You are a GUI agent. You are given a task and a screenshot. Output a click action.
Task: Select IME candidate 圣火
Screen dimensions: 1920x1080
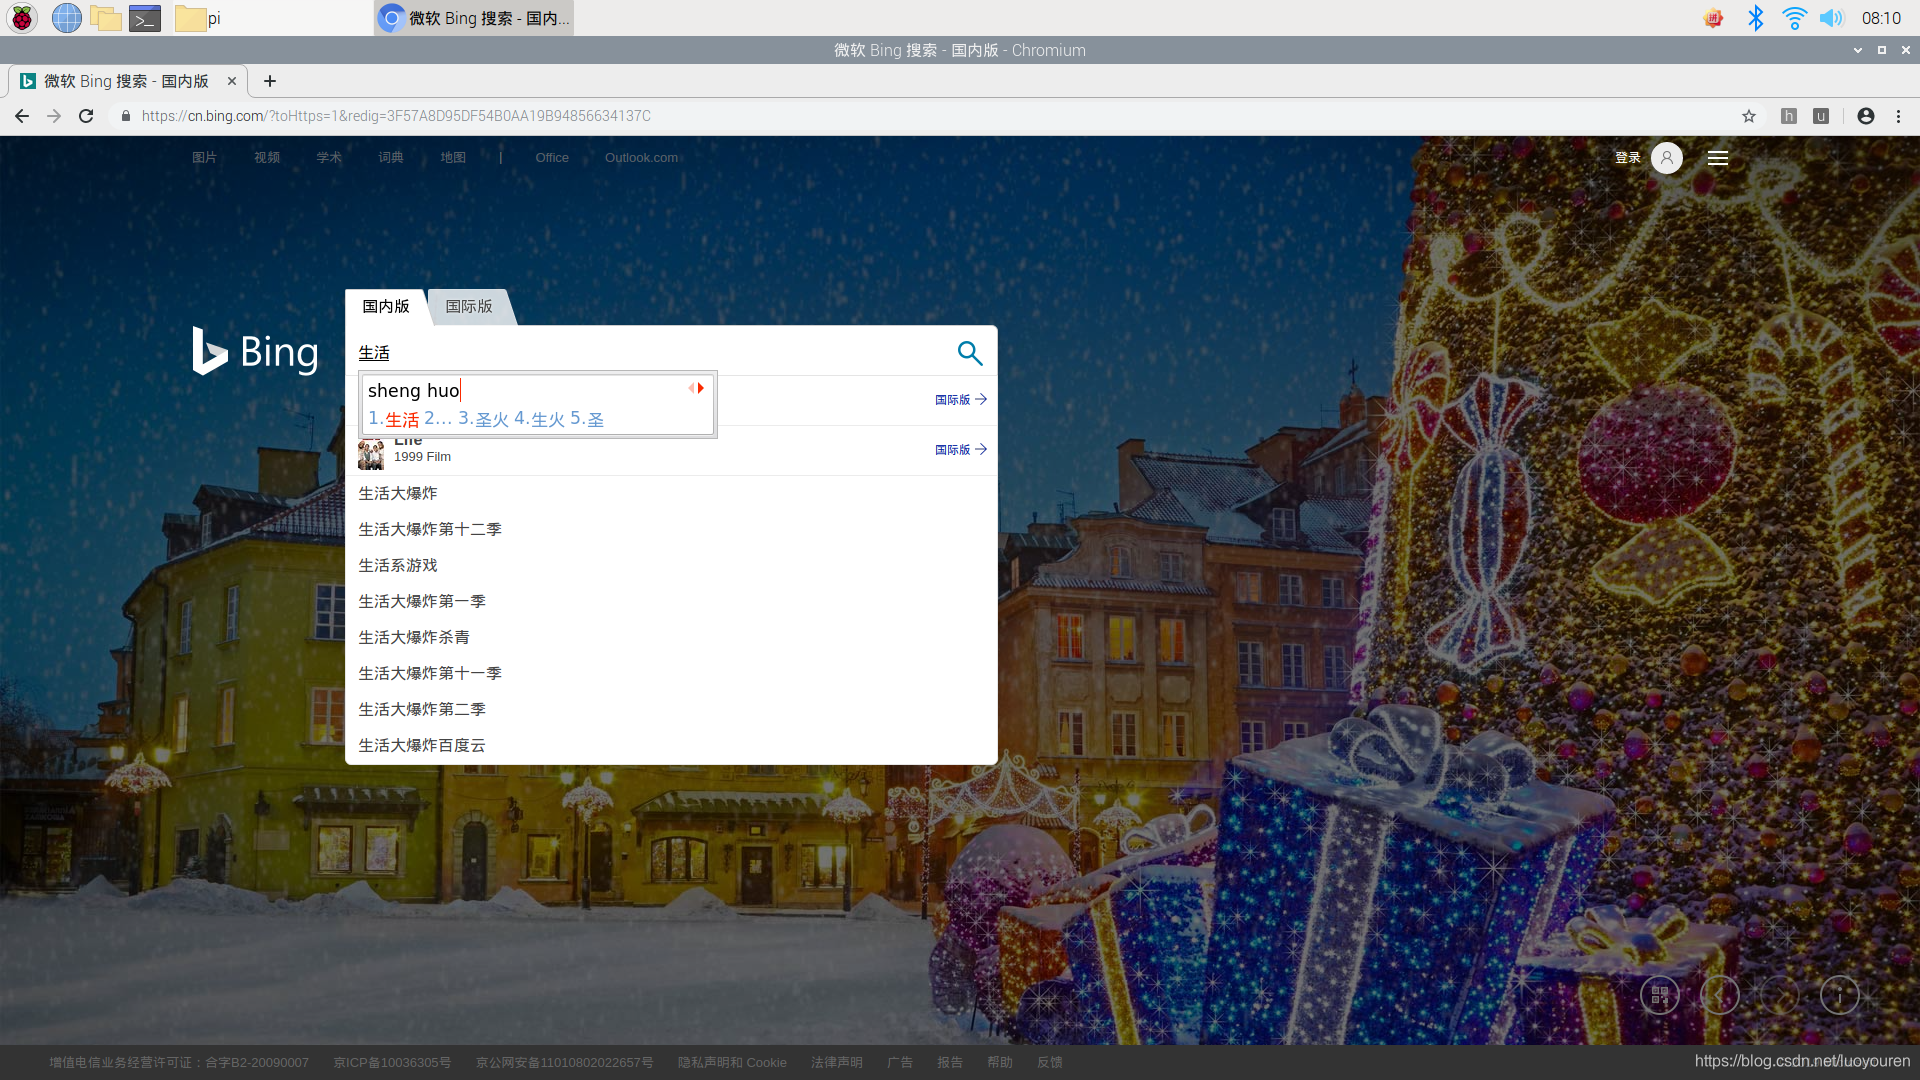[x=491, y=420]
